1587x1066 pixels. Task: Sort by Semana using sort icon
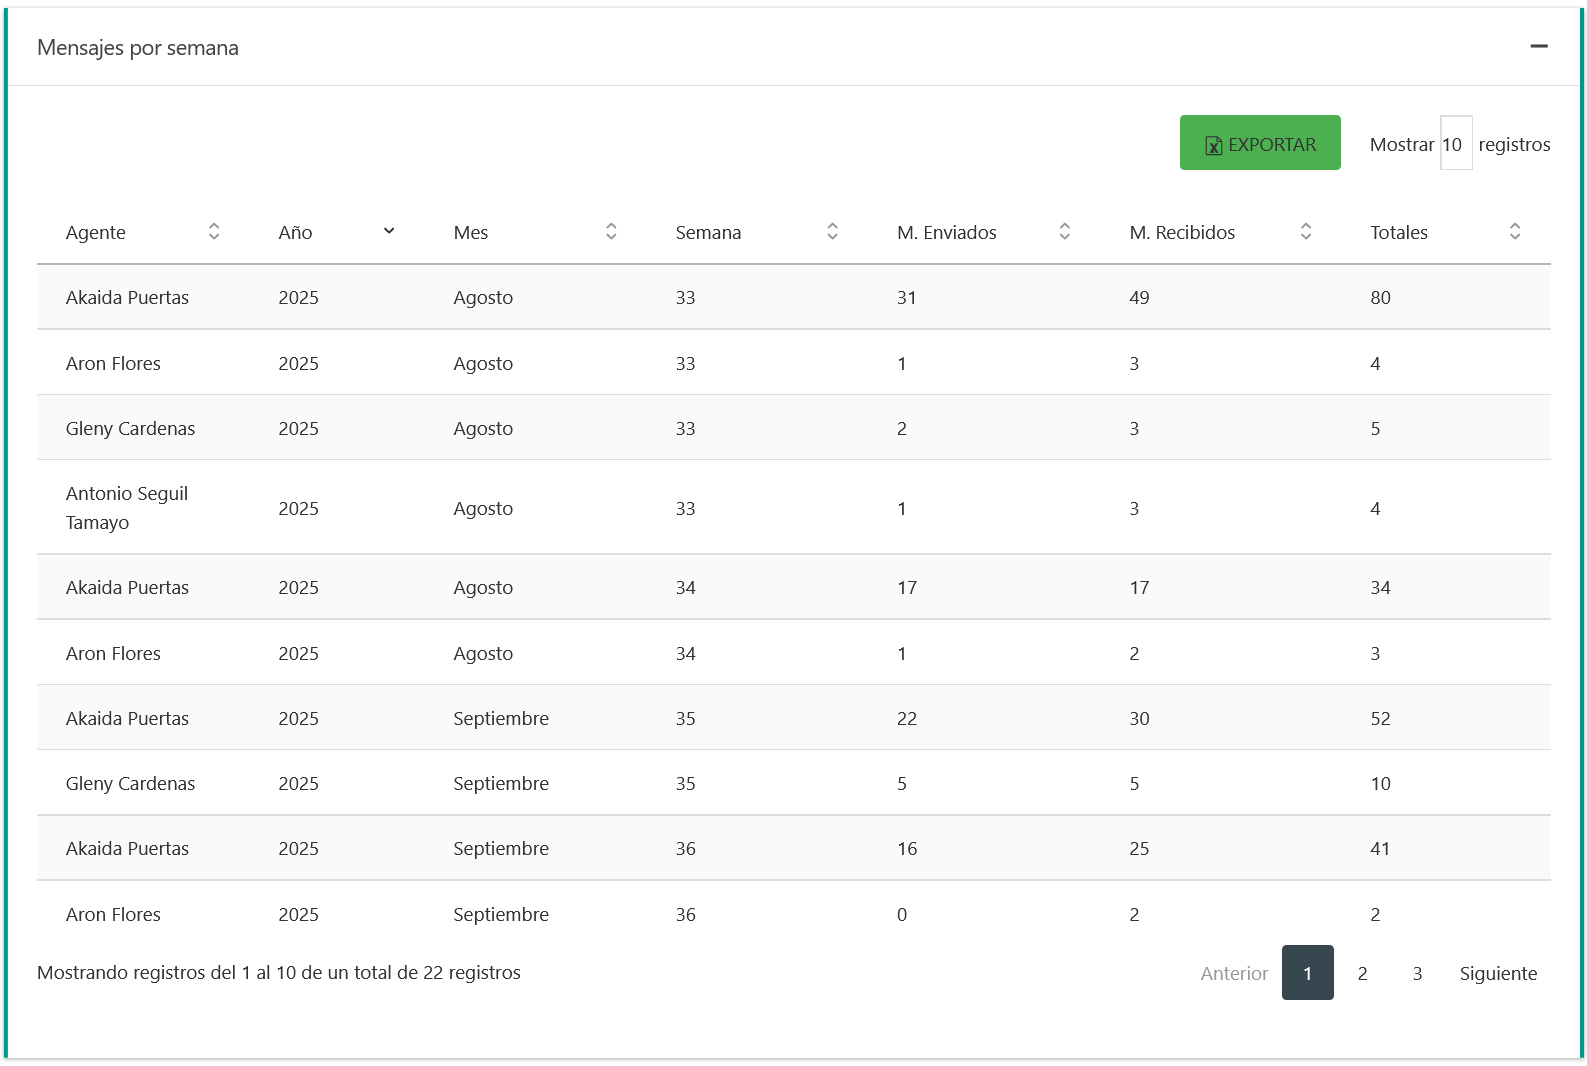point(832,232)
